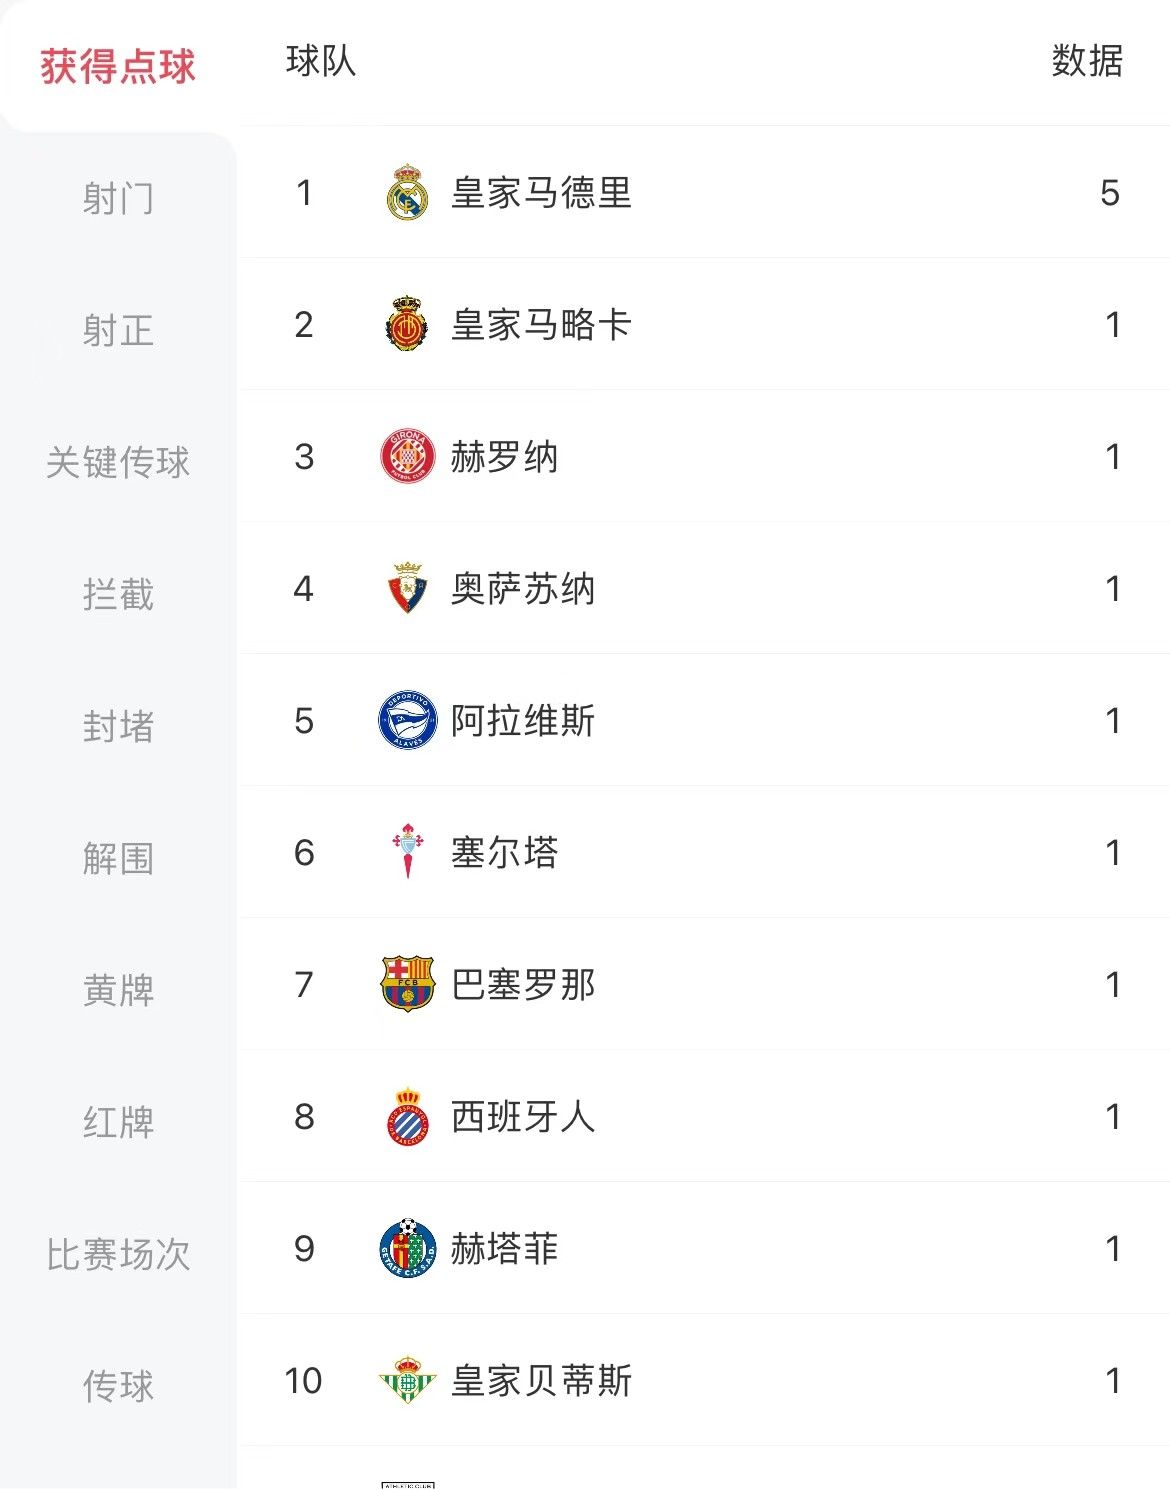1170x1490 pixels.
Task: Switch to the 射门 stats tab
Action: pyautogui.click(x=118, y=198)
